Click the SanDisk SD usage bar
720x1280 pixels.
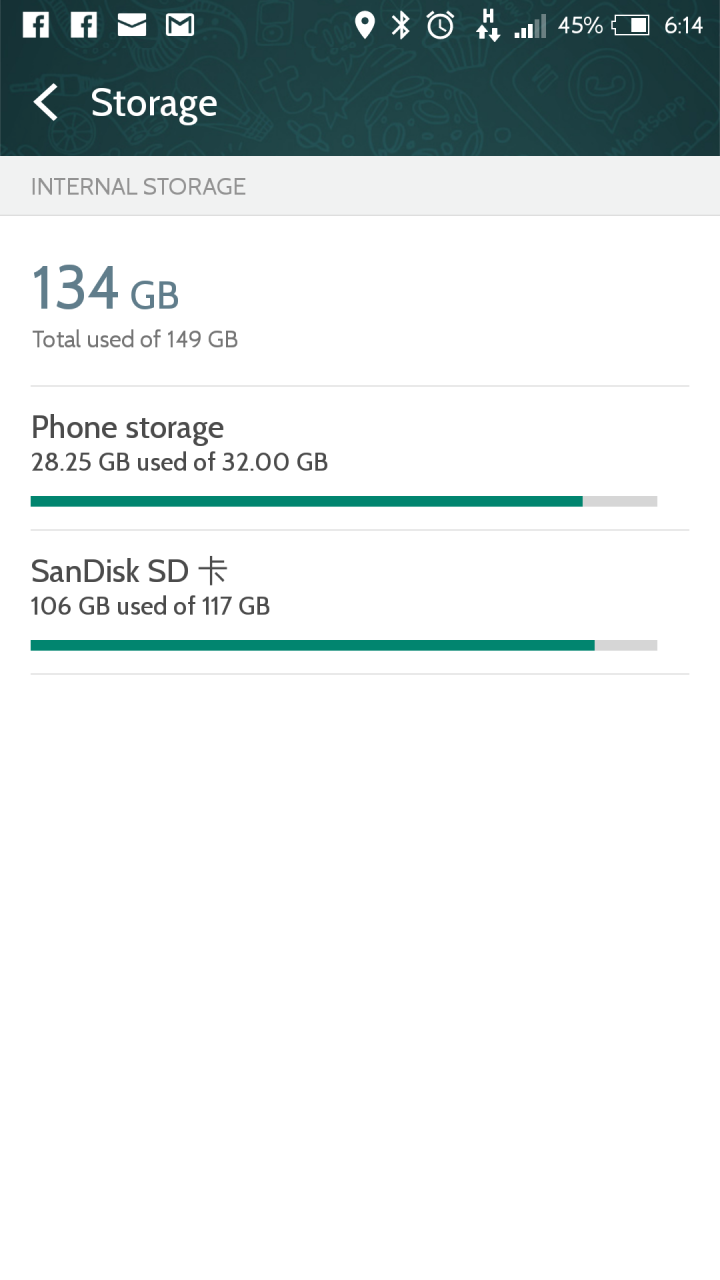click(344, 645)
